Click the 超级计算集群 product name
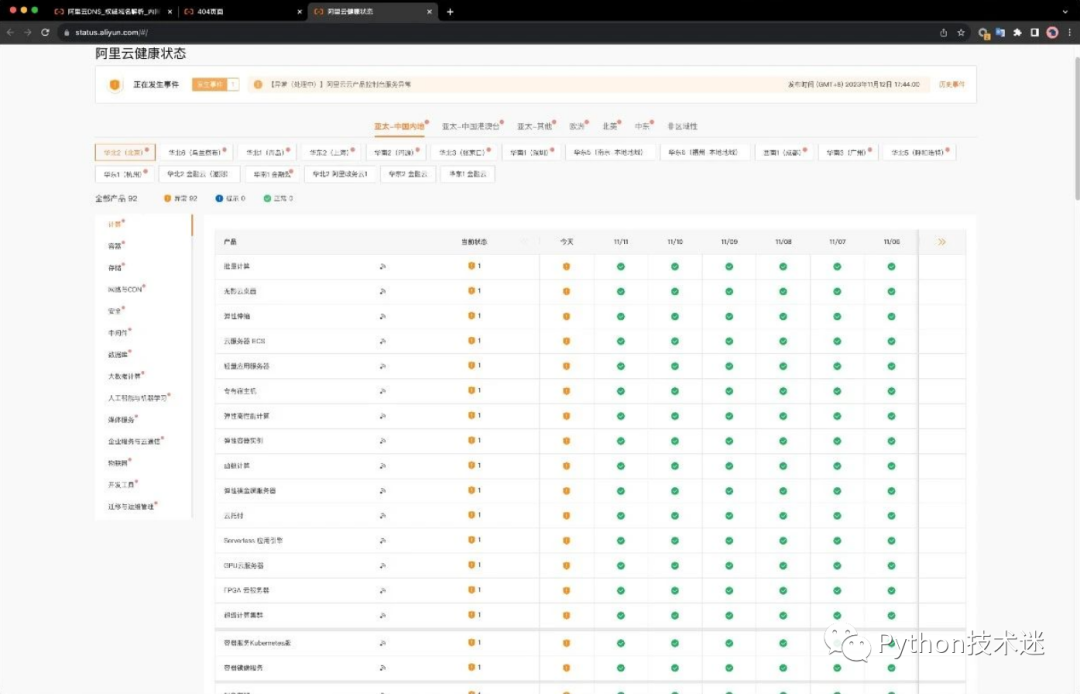Screen dimensions: 1080x694 [x=243, y=615]
